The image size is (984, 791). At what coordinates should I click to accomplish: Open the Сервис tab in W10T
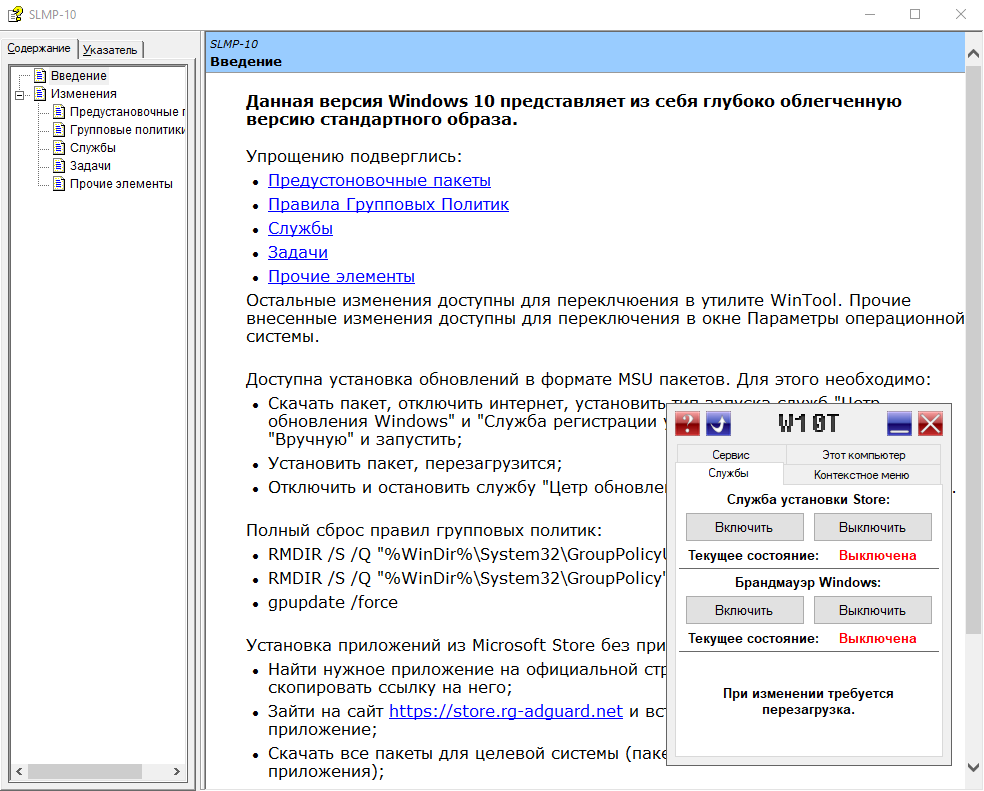(x=730, y=455)
